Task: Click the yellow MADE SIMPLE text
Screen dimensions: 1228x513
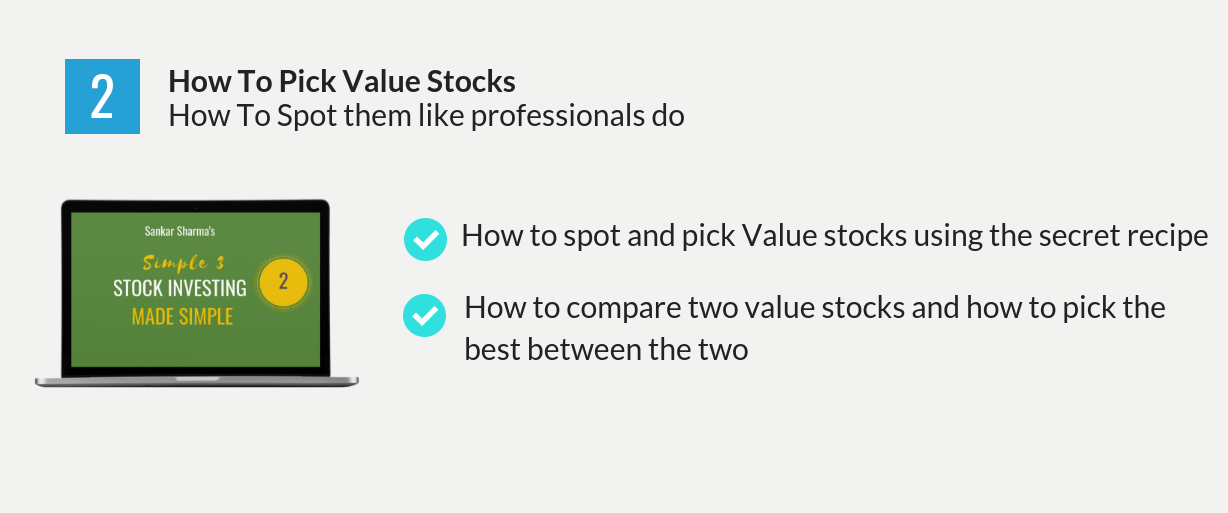Action: 182,317
